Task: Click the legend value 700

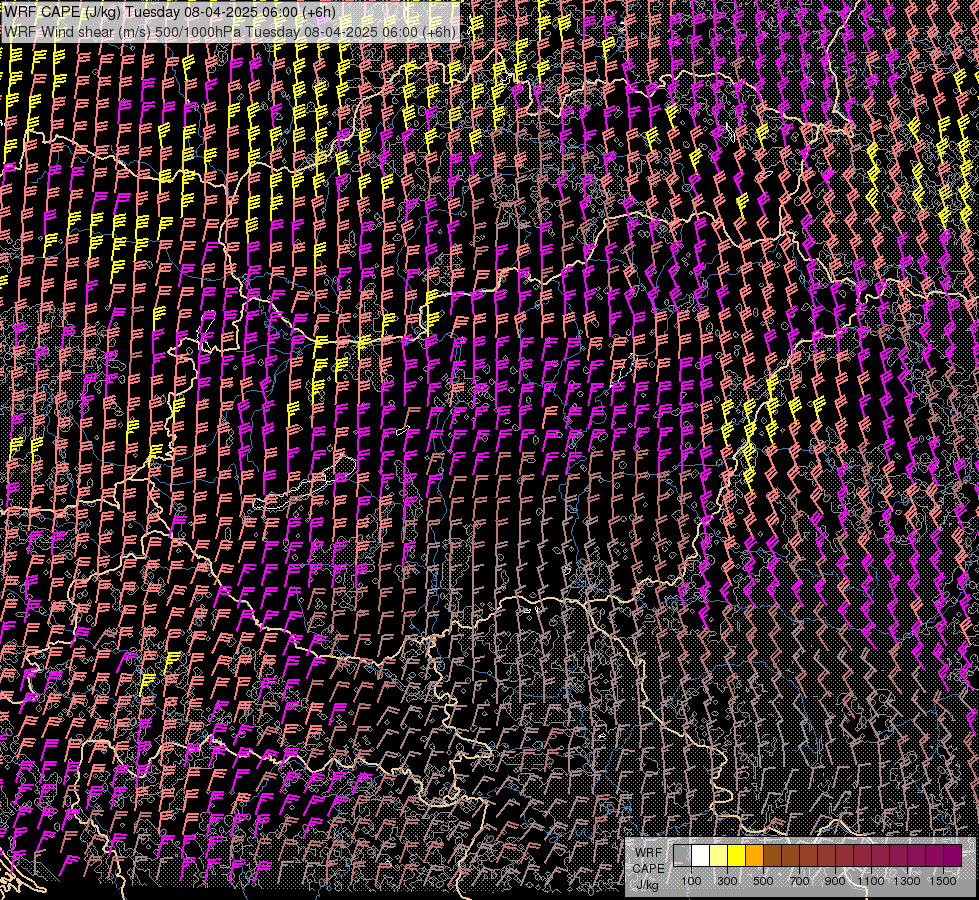Action: pyautogui.click(x=799, y=881)
